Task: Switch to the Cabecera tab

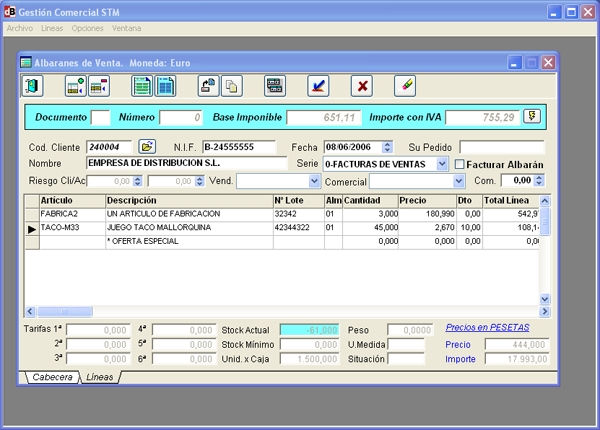Action: tap(51, 377)
